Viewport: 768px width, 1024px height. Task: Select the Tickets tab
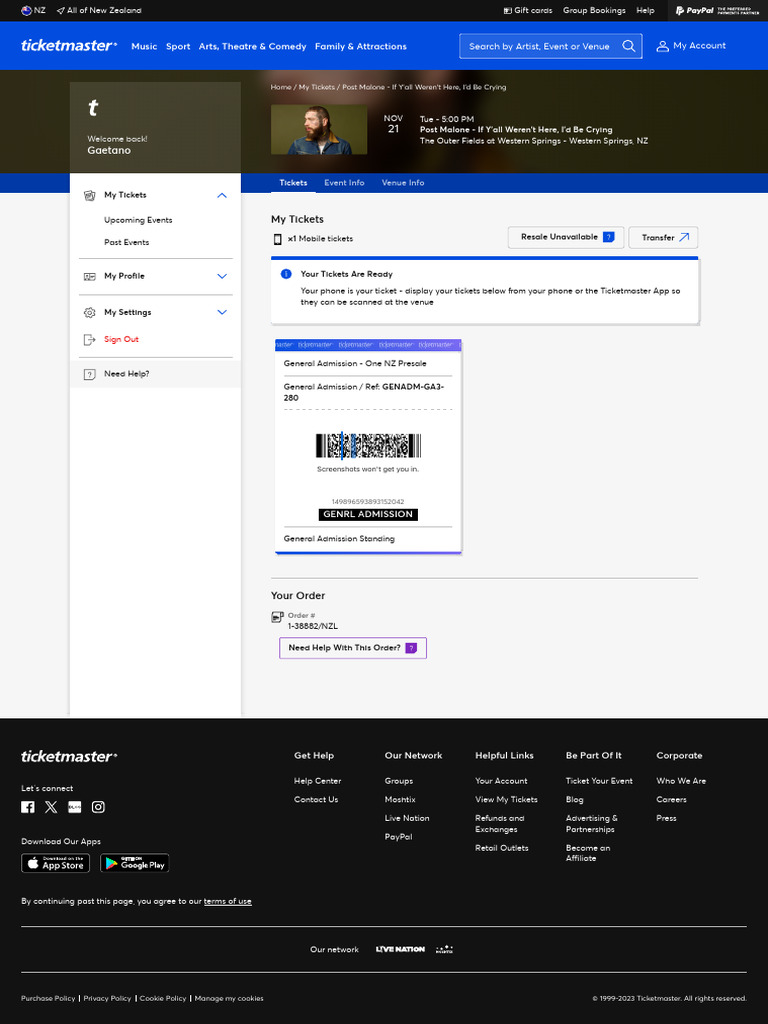pyautogui.click(x=293, y=183)
